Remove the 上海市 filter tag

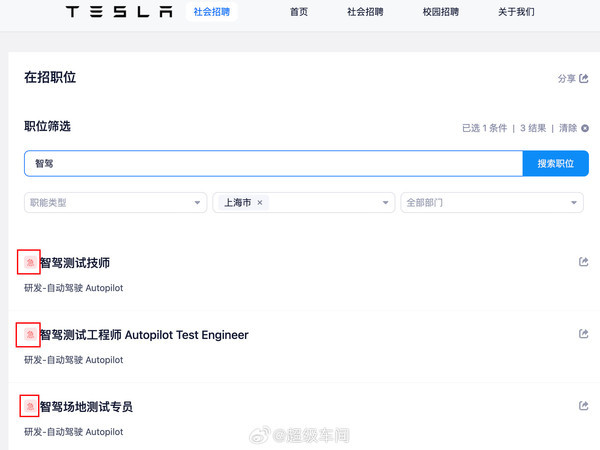point(260,202)
